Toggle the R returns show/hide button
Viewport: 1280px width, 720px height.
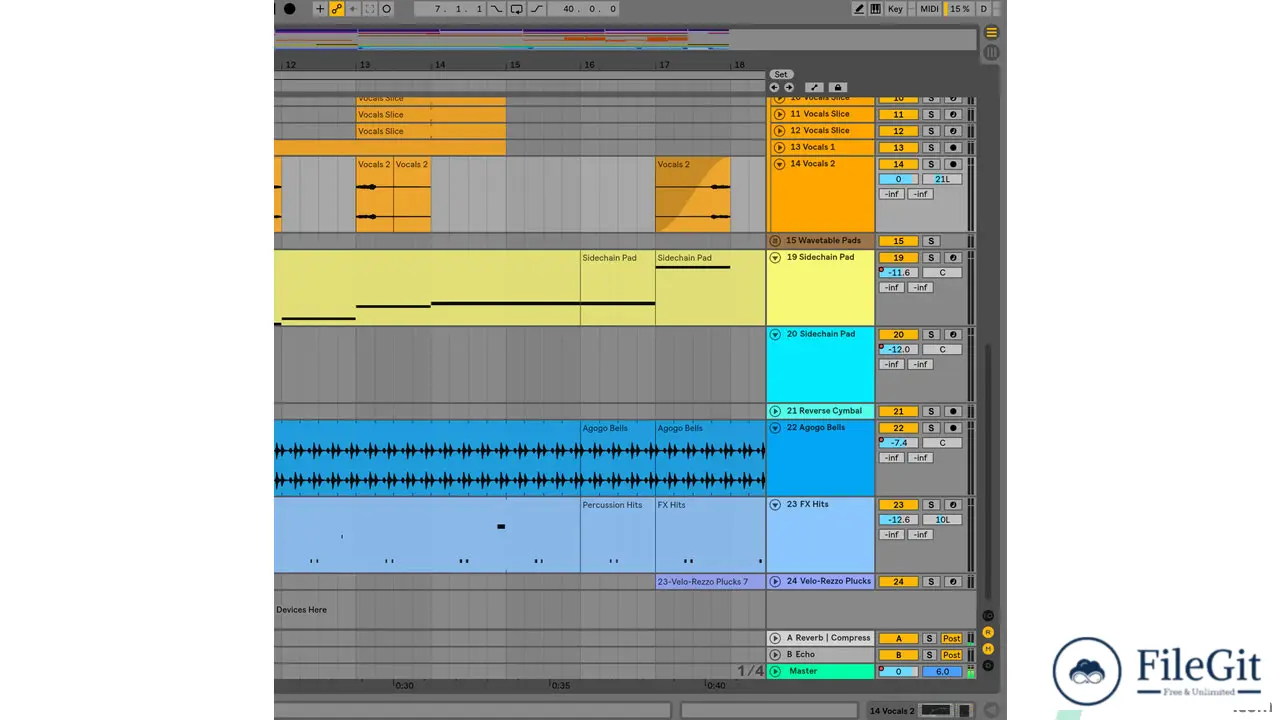(988, 632)
